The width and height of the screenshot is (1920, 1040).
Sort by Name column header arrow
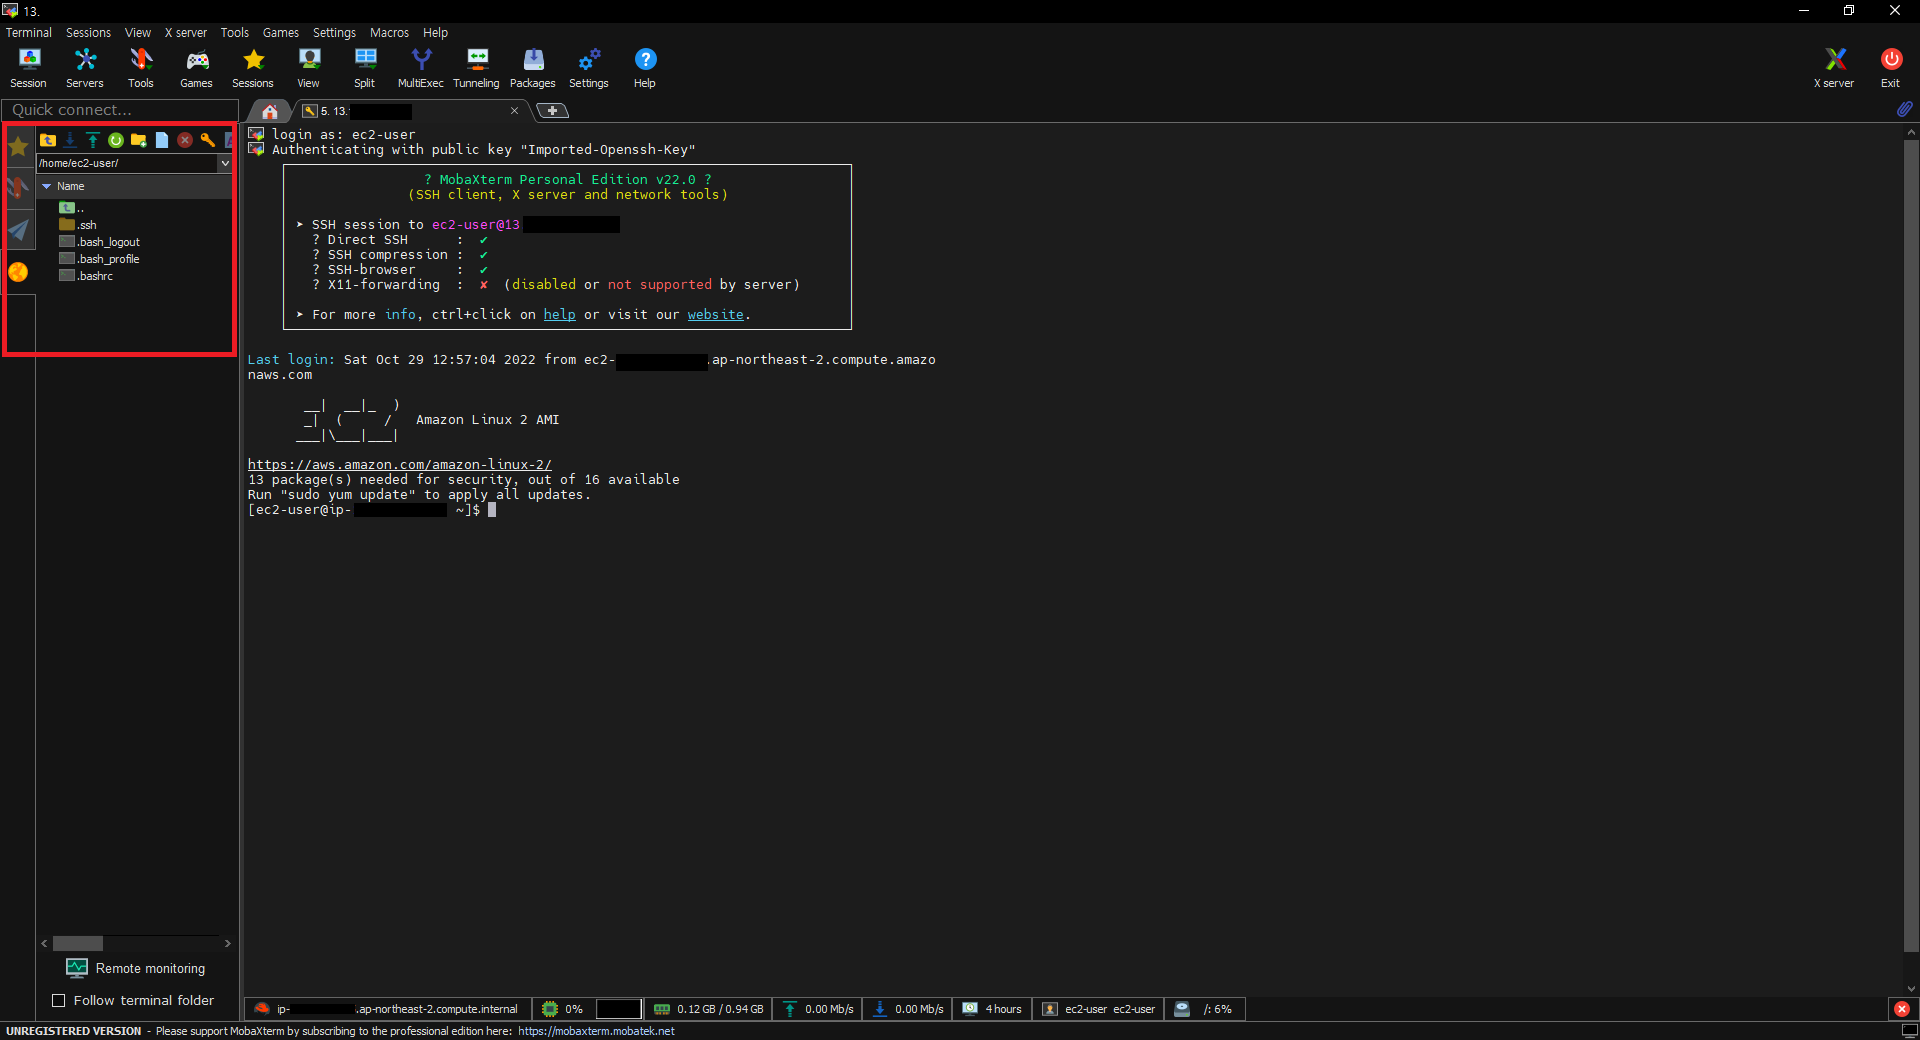tap(46, 186)
